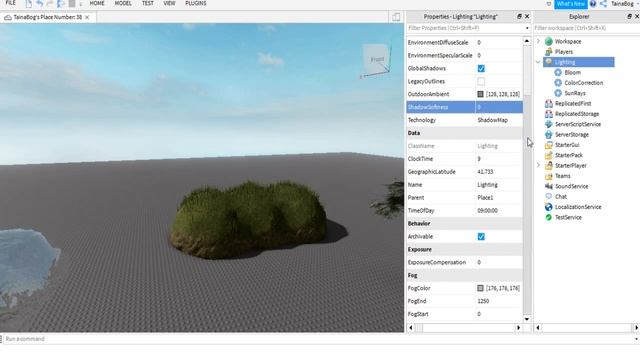Image resolution: width=640 pixels, height=360 pixels.
Task: Click the Properties scroll-down arrow
Action: point(527,319)
